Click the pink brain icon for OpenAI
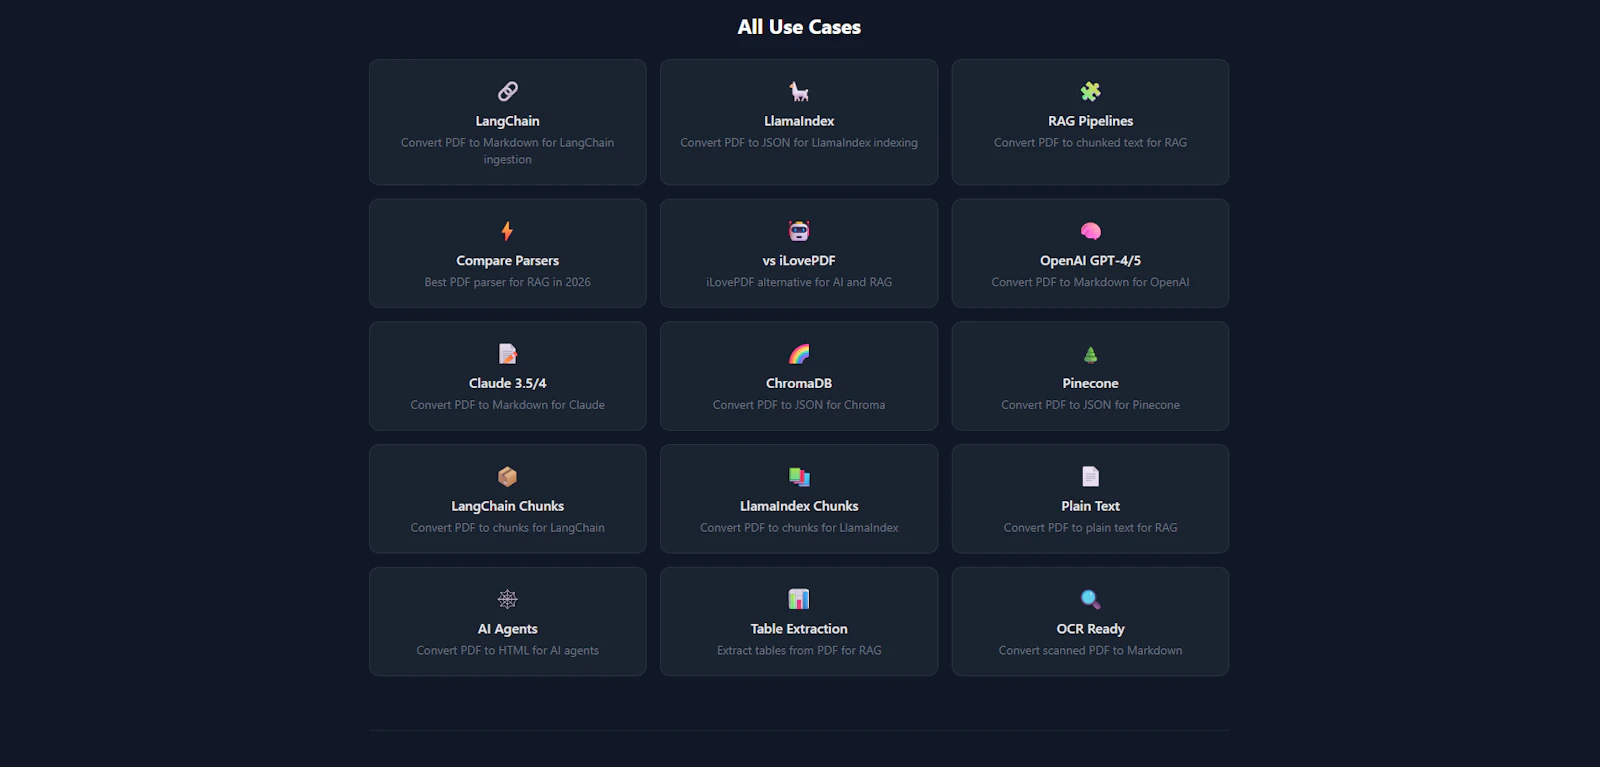This screenshot has width=1600, height=767. [x=1091, y=231]
